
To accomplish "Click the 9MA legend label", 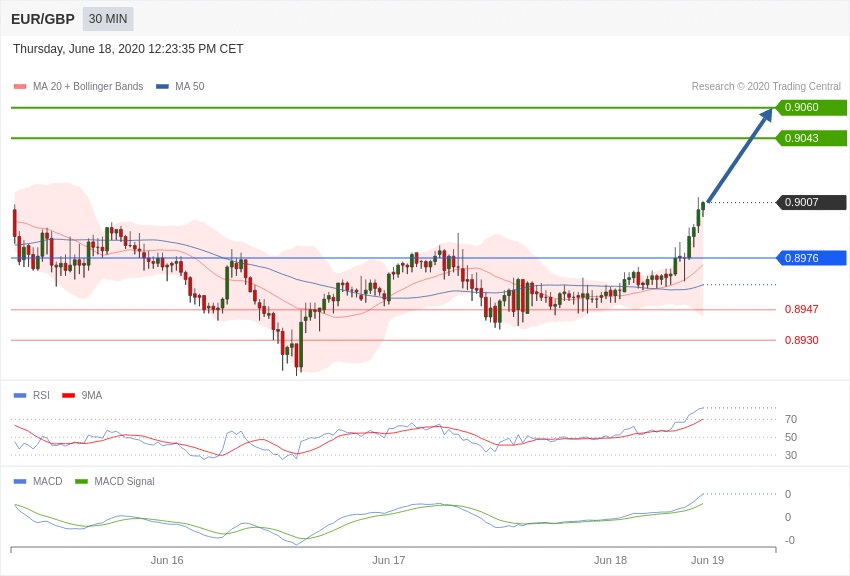I will click(92, 396).
